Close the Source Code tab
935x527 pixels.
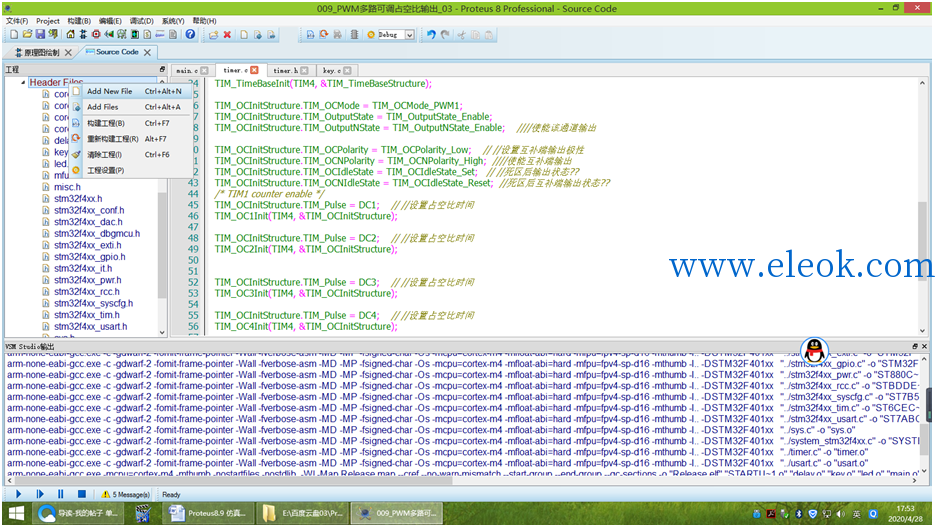tap(147, 52)
